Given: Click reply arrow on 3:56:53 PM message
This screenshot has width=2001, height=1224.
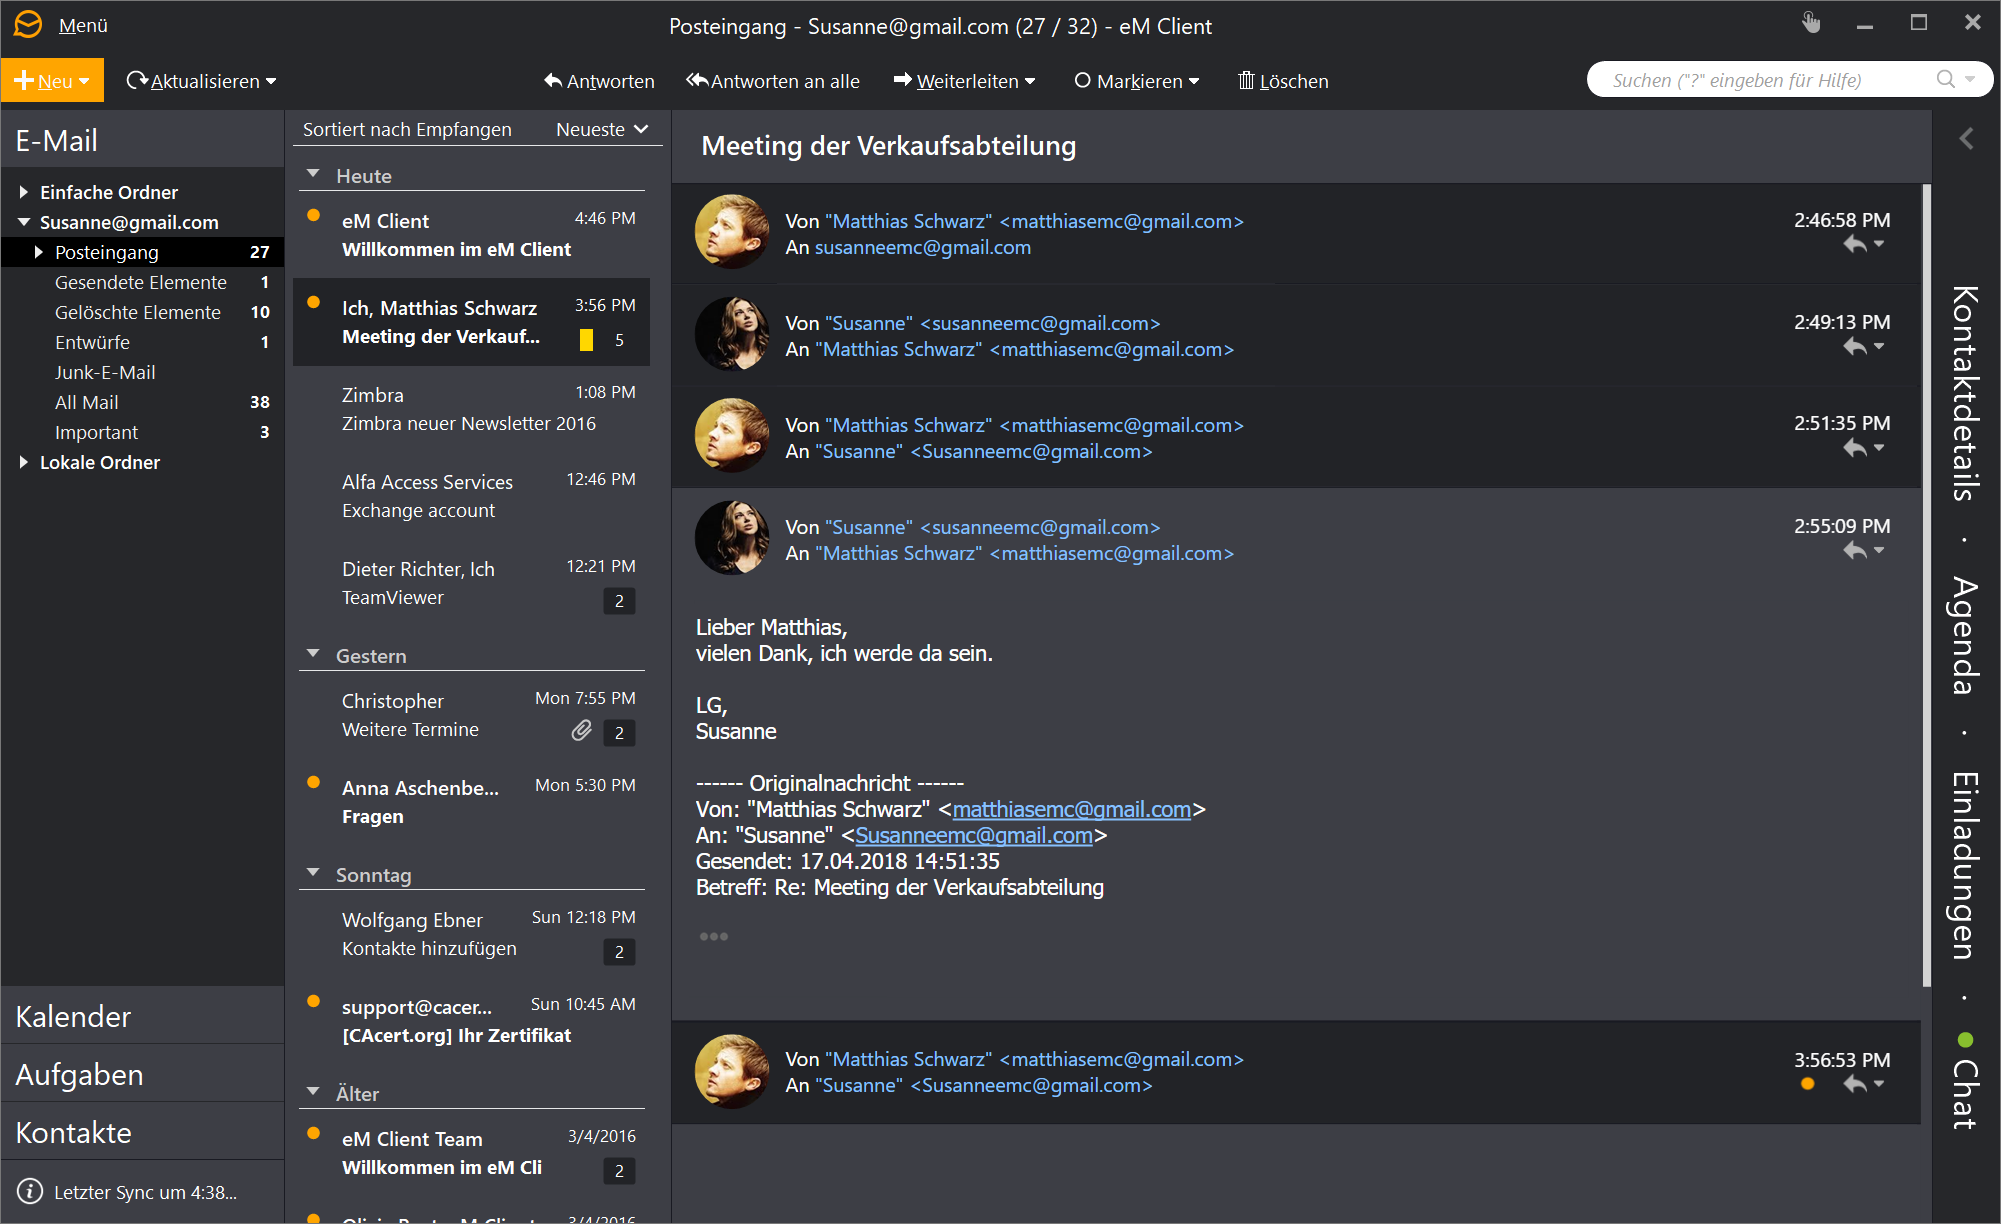Looking at the screenshot, I should 1855,1084.
